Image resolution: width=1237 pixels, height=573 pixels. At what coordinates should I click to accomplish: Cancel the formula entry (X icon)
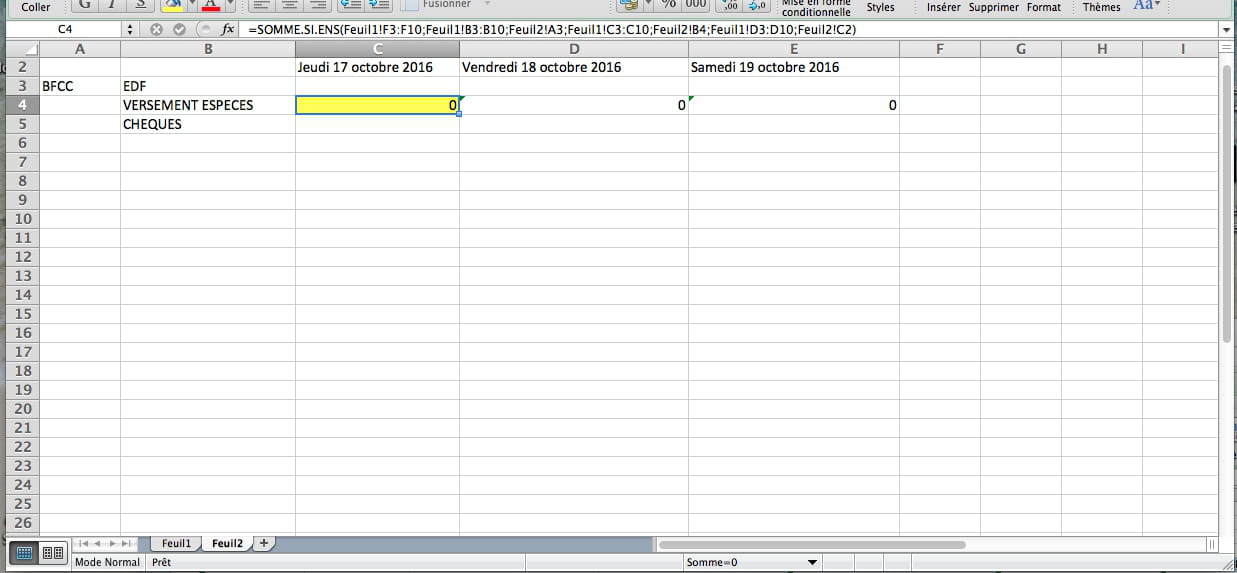[x=157, y=30]
